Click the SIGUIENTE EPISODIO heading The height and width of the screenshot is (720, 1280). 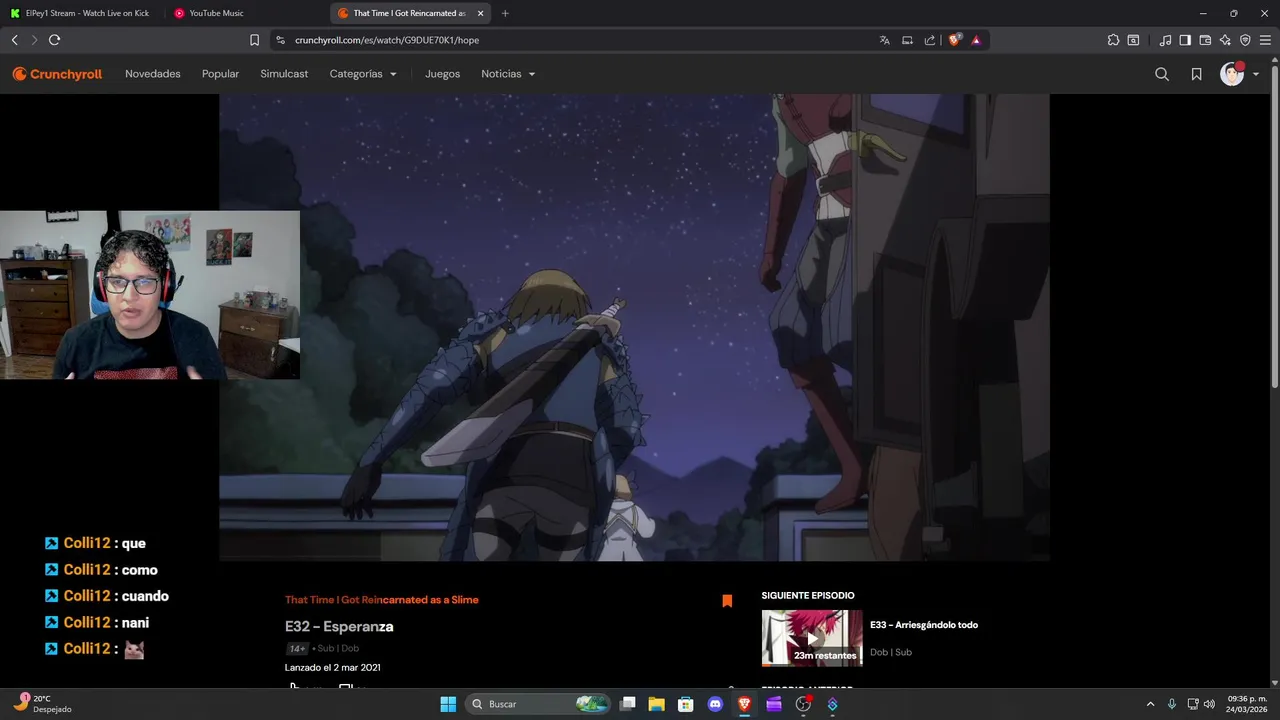point(808,596)
